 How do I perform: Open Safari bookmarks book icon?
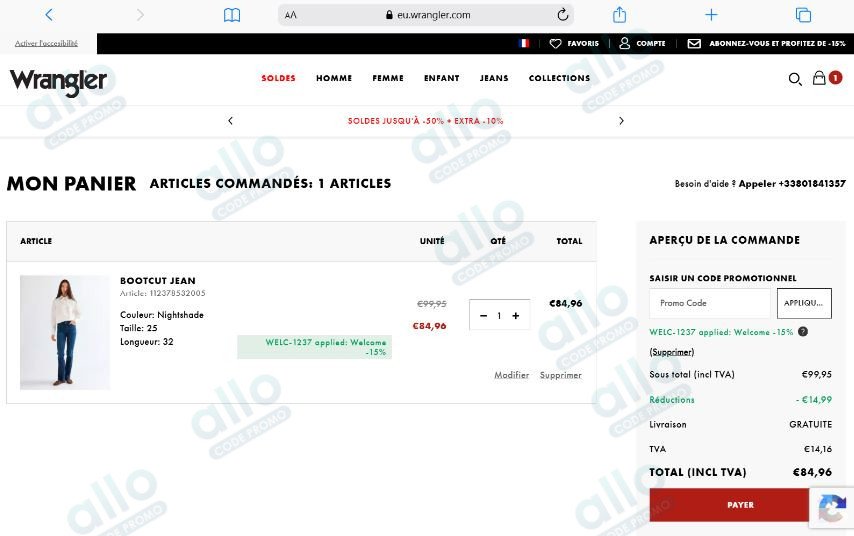(232, 15)
